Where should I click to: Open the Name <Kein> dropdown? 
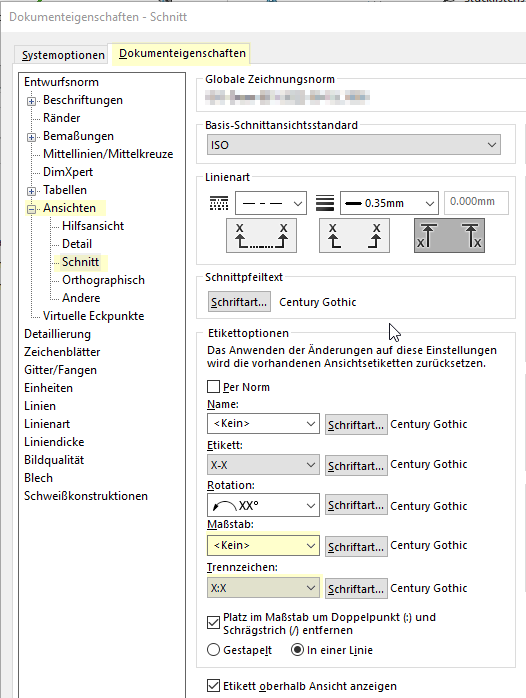click(x=263, y=423)
